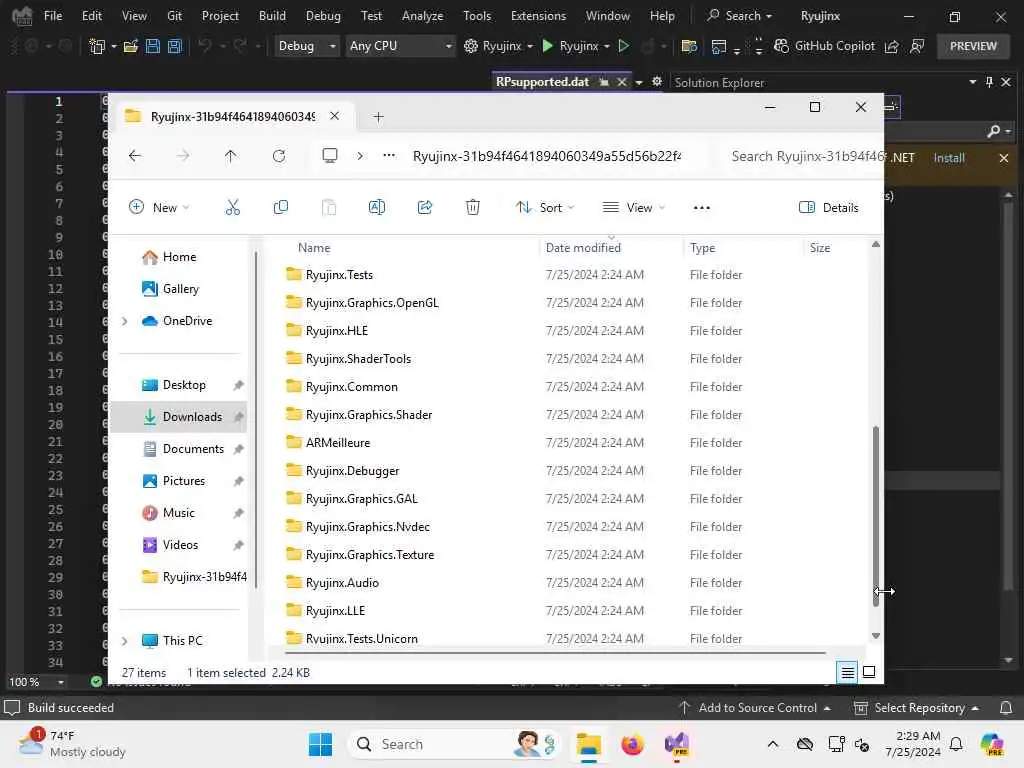1024x768 pixels.
Task: Click the Refresh icon in File Explorer
Action: coord(279,155)
